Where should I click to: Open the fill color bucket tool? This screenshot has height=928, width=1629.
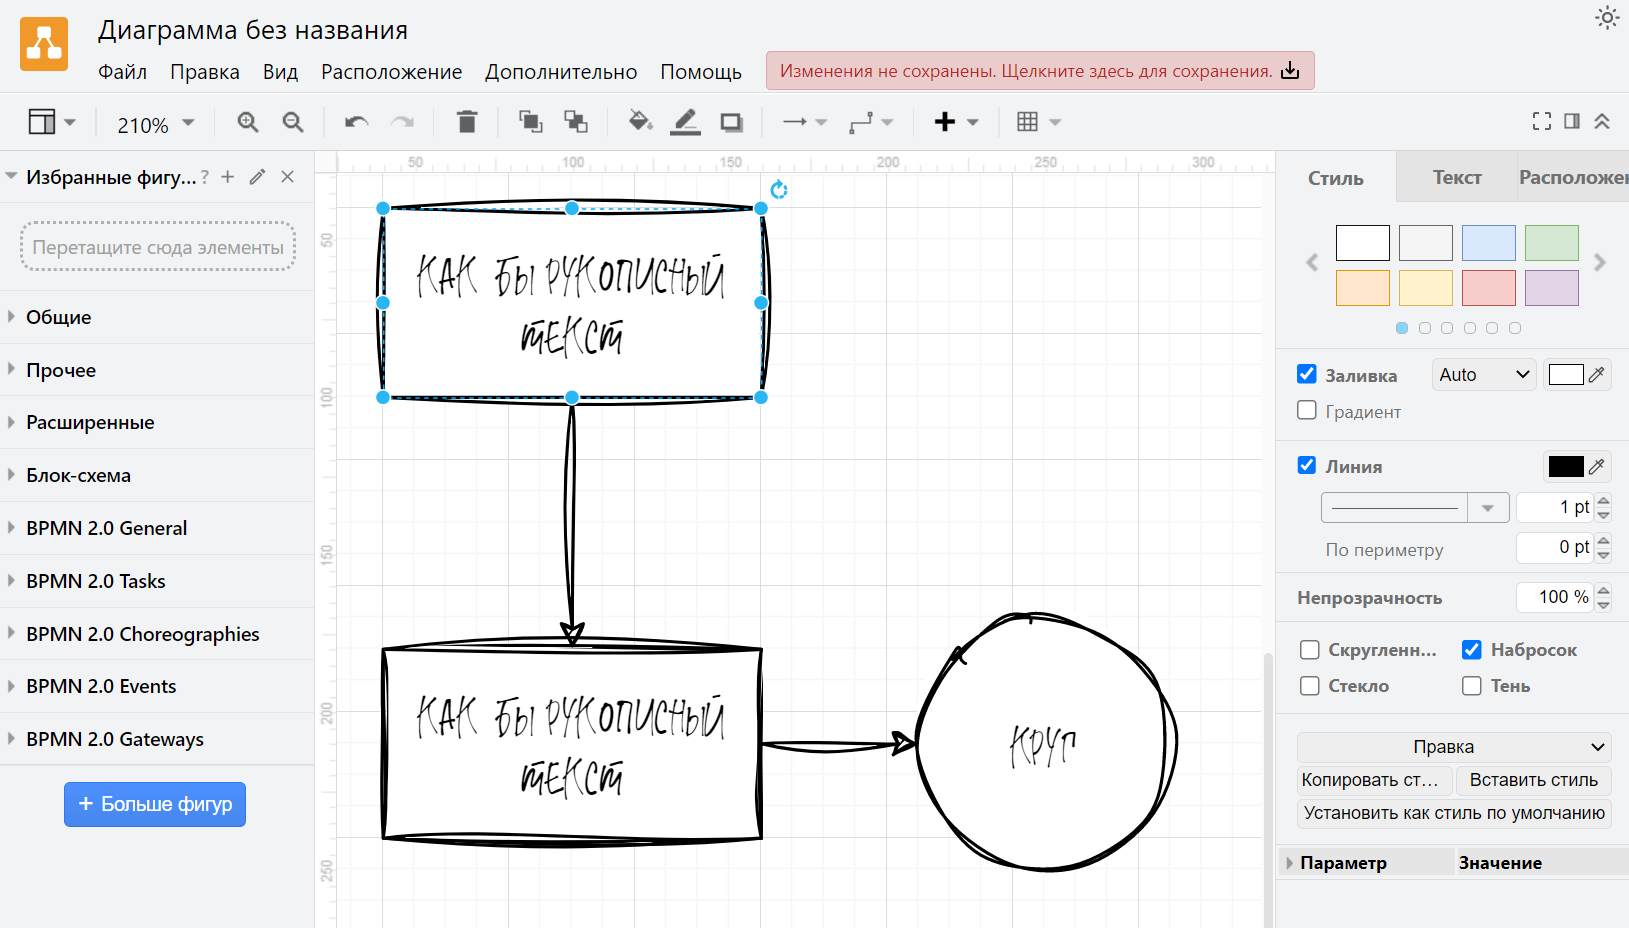[639, 122]
